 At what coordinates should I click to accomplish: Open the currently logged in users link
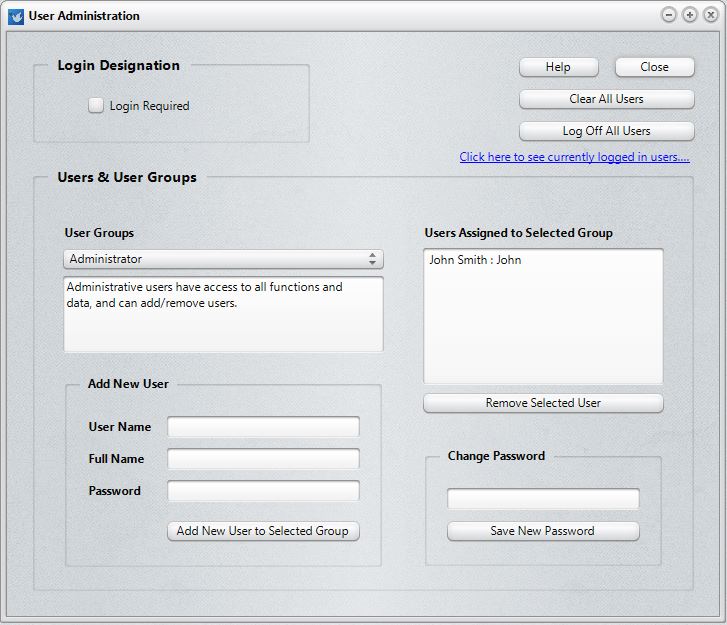tap(574, 157)
